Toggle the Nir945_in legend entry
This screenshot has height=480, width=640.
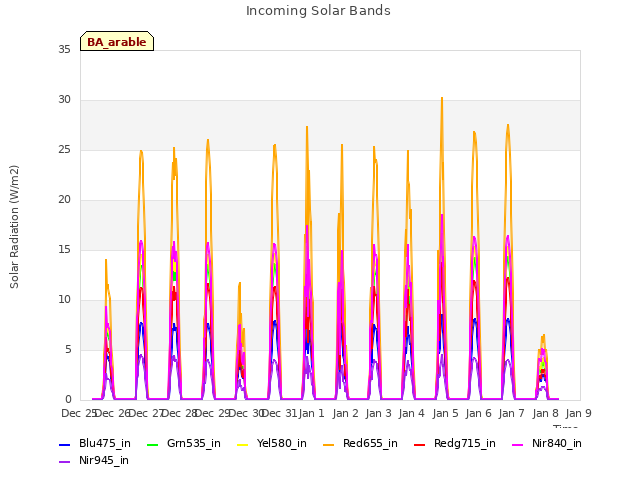(x=94, y=461)
